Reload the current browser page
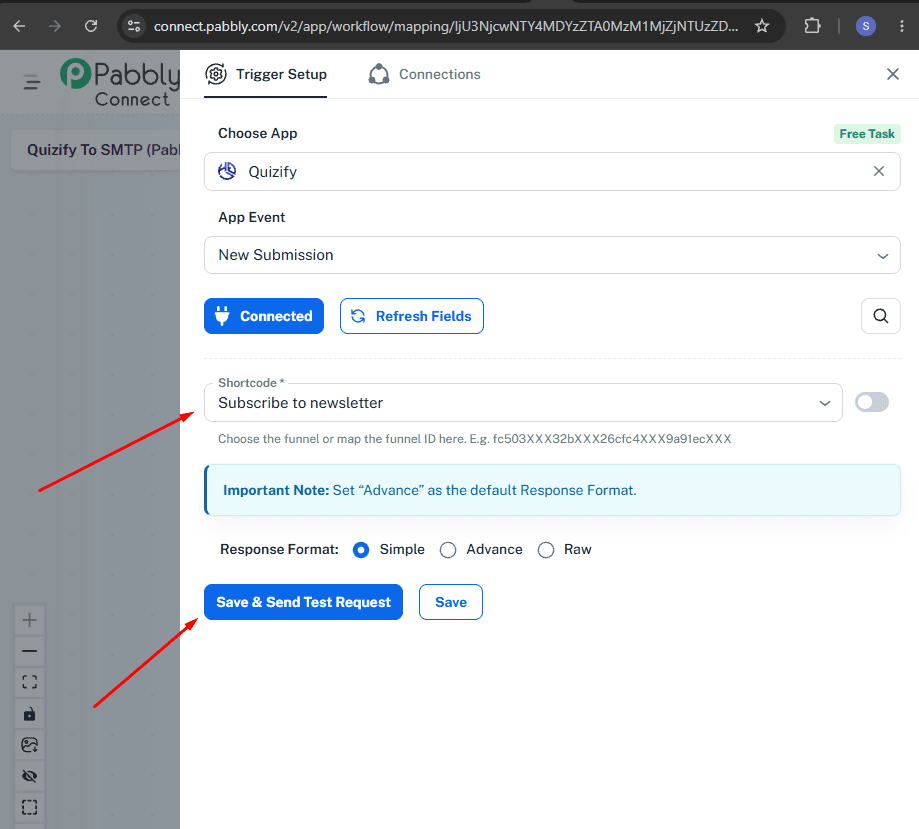 pos(91,26)
